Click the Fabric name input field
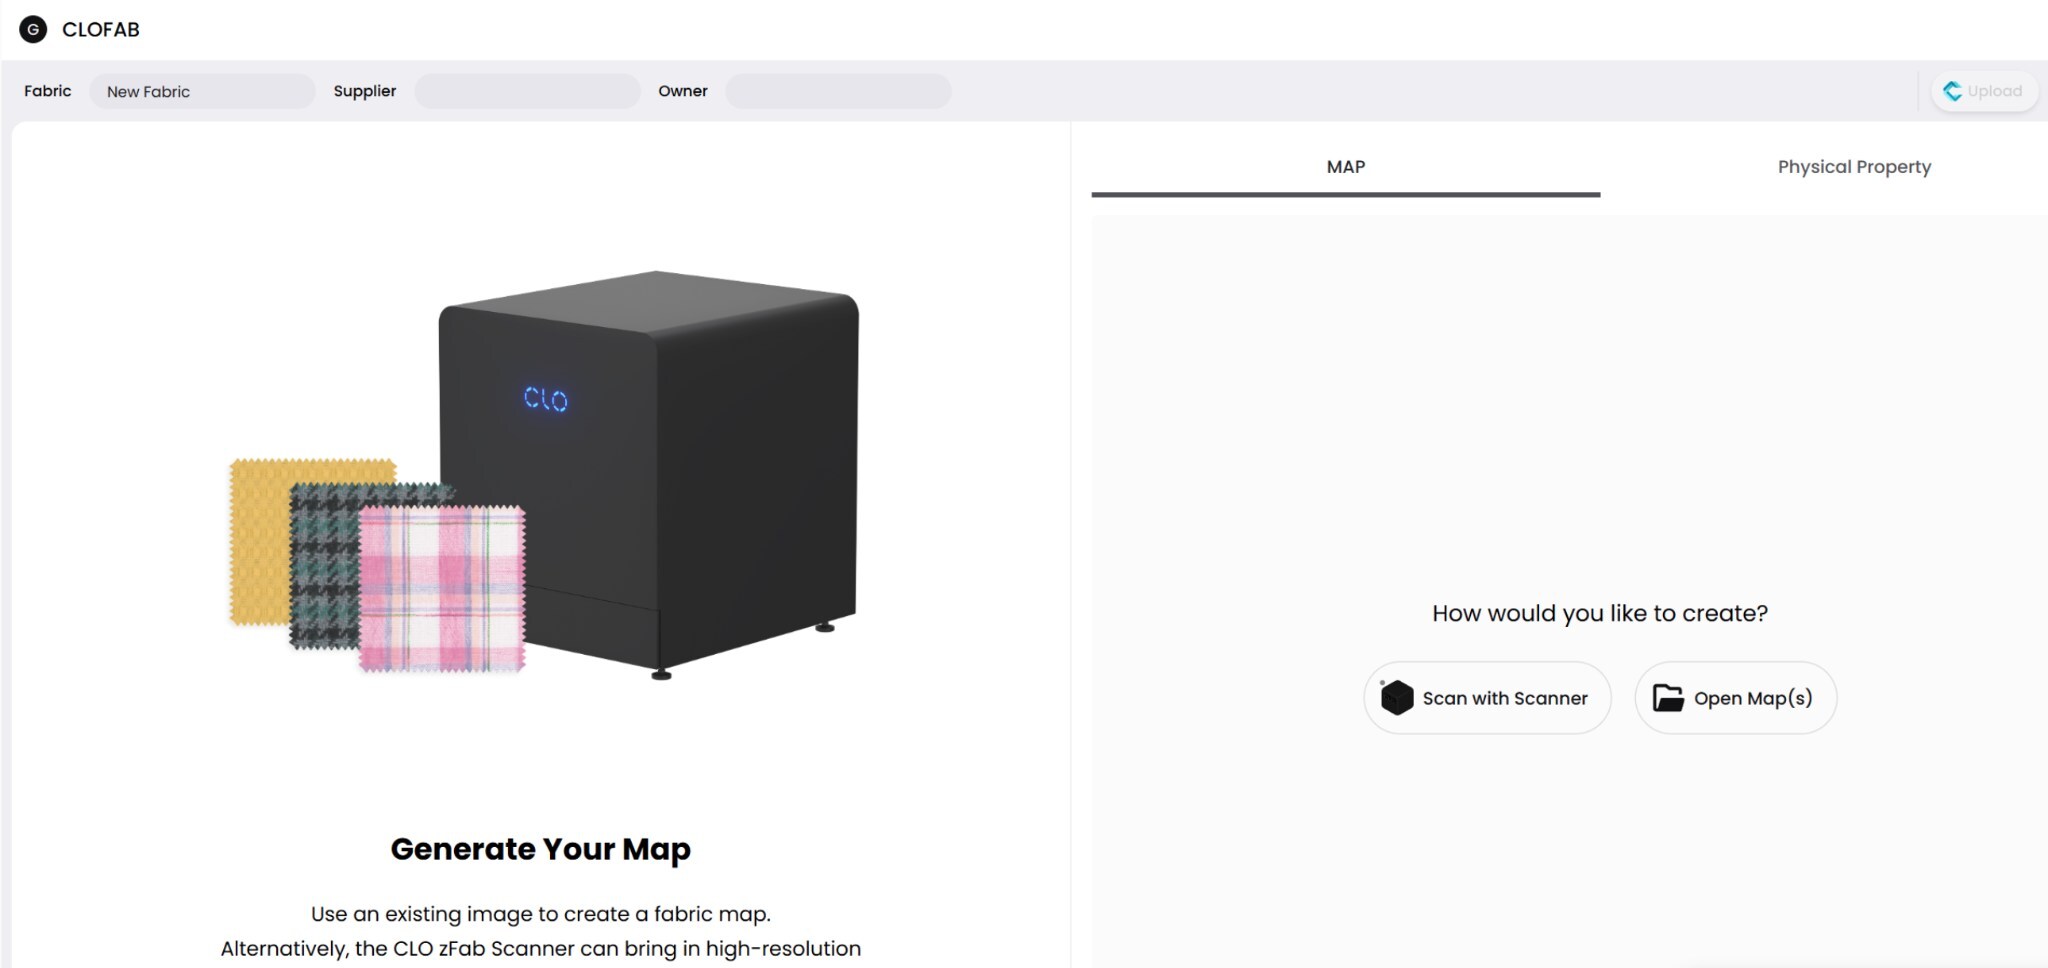This screenshot has height=968, width=2048. (202, 91)
